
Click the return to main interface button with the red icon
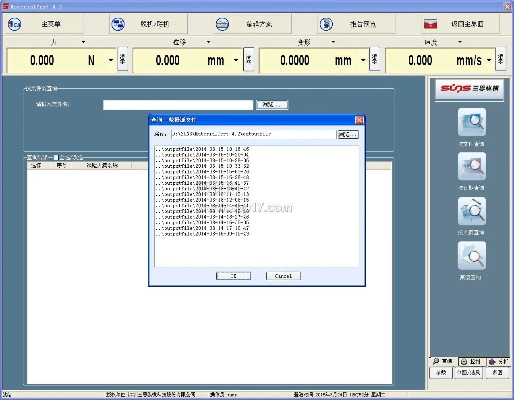pyautogui.click(x=460, y=24)
